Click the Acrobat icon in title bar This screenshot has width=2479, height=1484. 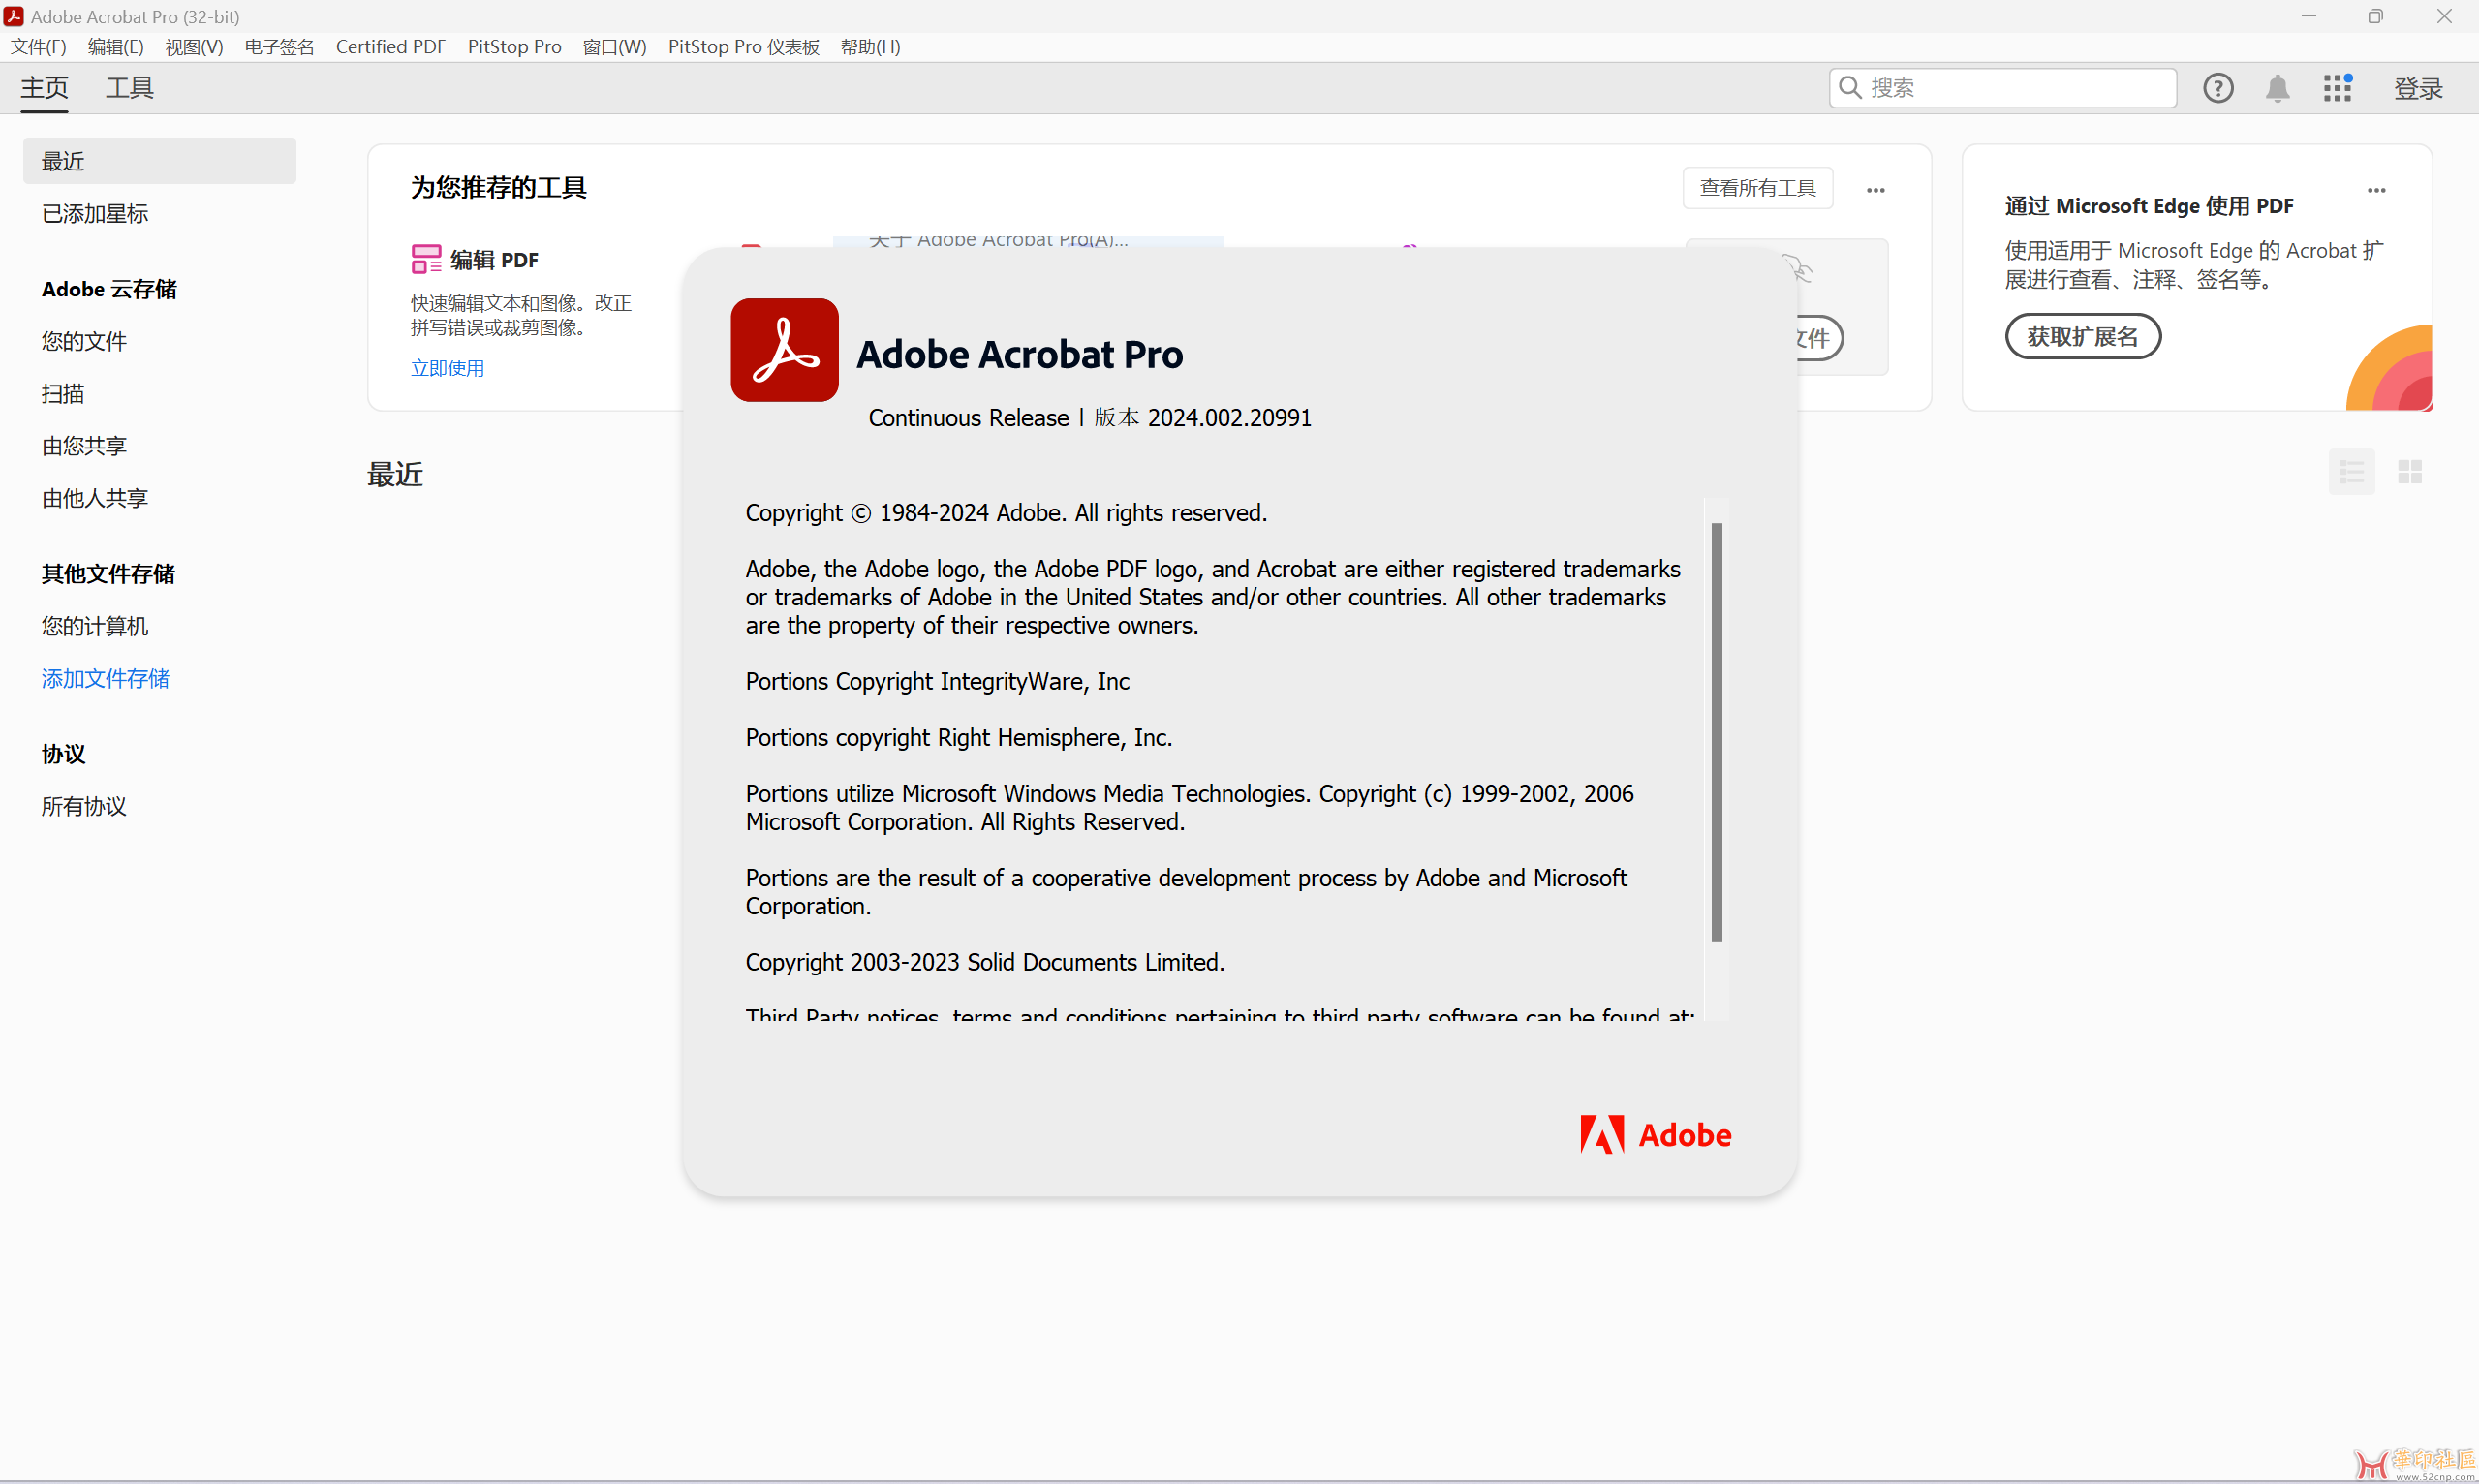click(x=13, y=16)
